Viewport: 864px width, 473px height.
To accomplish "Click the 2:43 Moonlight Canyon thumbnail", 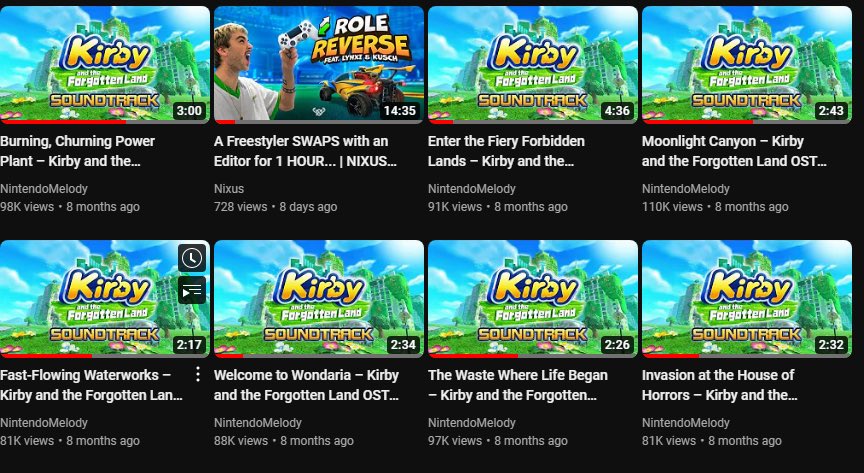I will point(747,65).
